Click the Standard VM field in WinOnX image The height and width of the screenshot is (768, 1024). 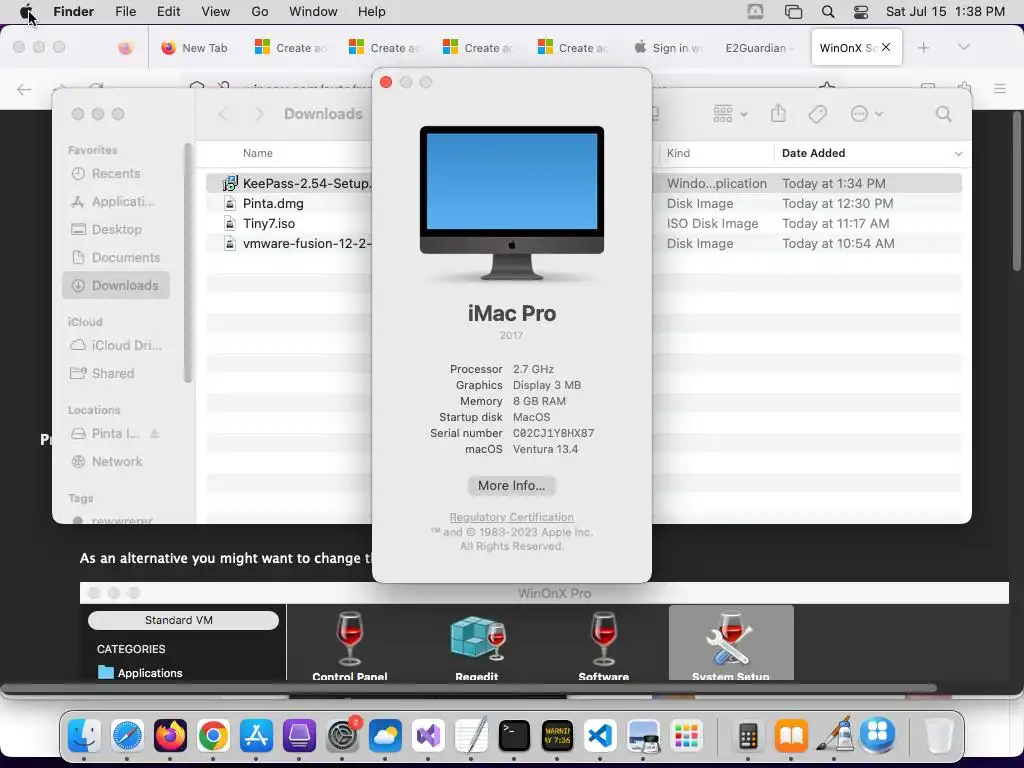[183, 620]
